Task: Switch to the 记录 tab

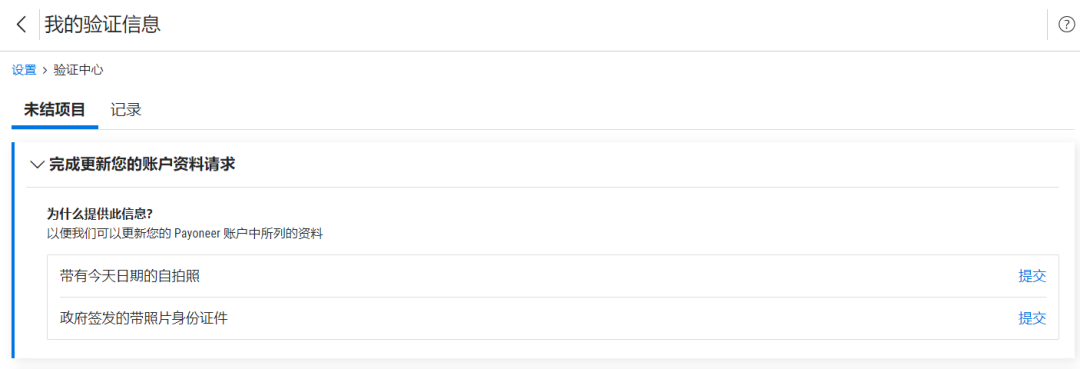Action: pyautogui.click(x=126, y=110)
